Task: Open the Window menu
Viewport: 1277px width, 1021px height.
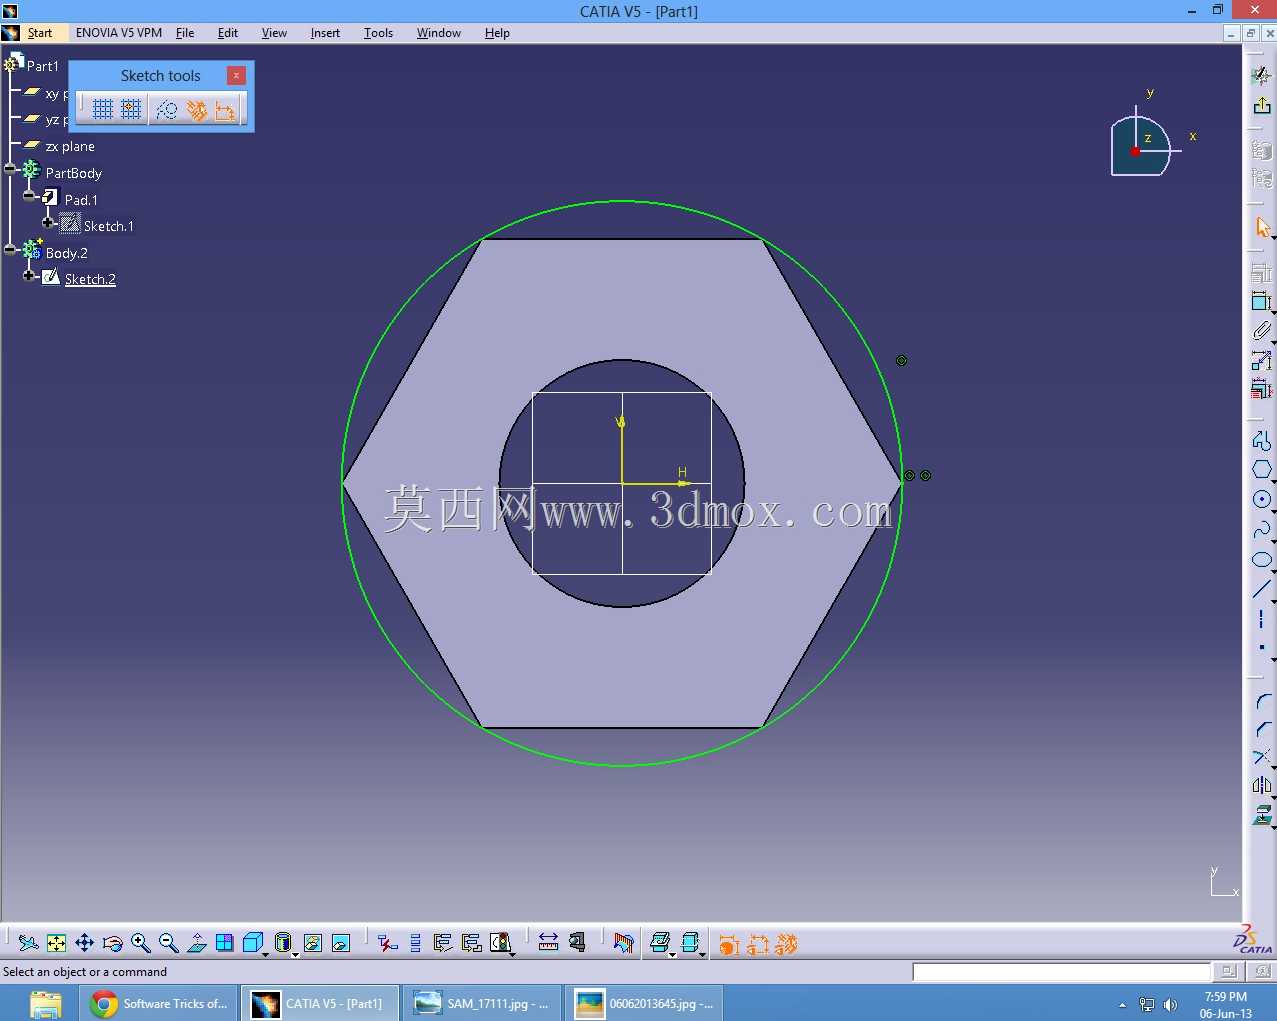Action: pos(439,33)
